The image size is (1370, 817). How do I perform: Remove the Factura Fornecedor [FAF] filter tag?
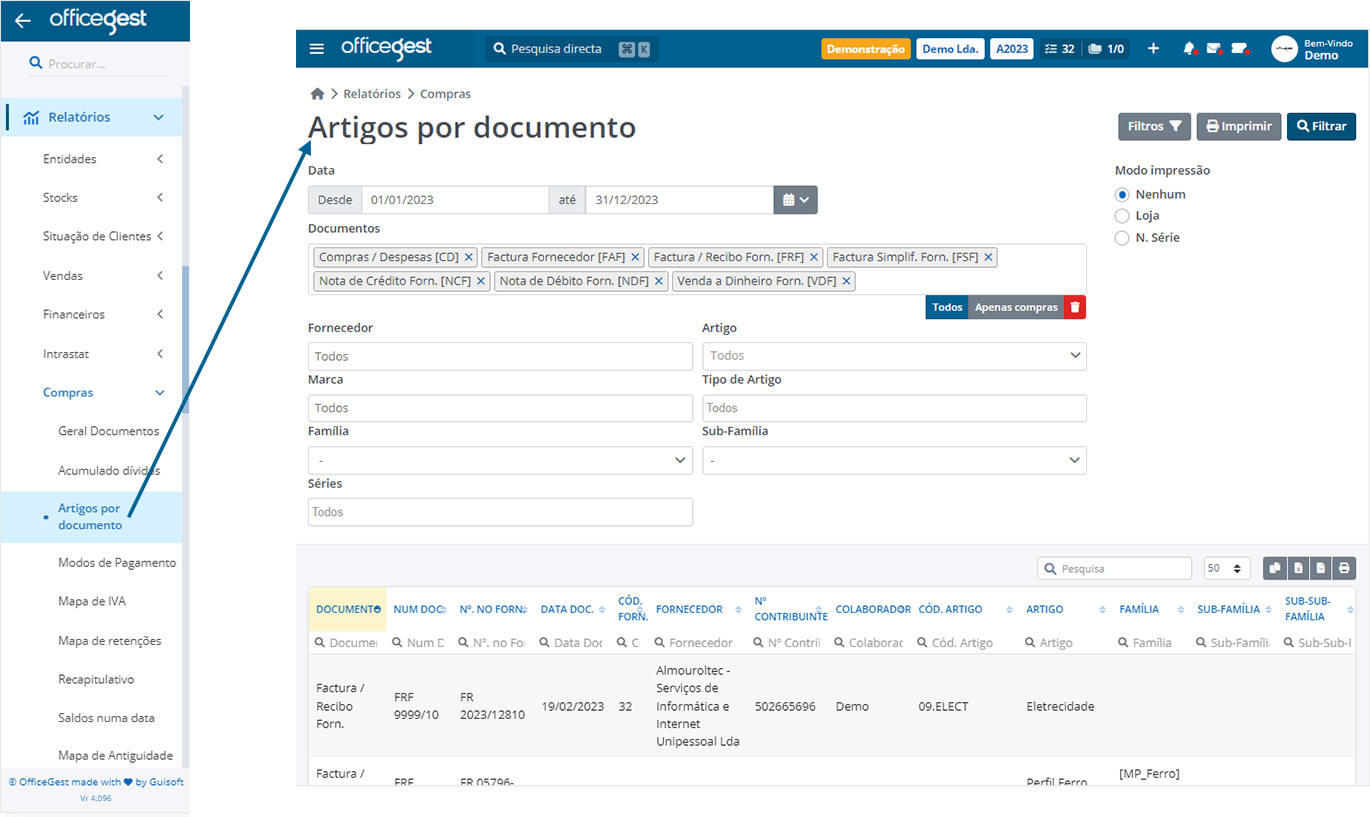[x=635, y=256]
